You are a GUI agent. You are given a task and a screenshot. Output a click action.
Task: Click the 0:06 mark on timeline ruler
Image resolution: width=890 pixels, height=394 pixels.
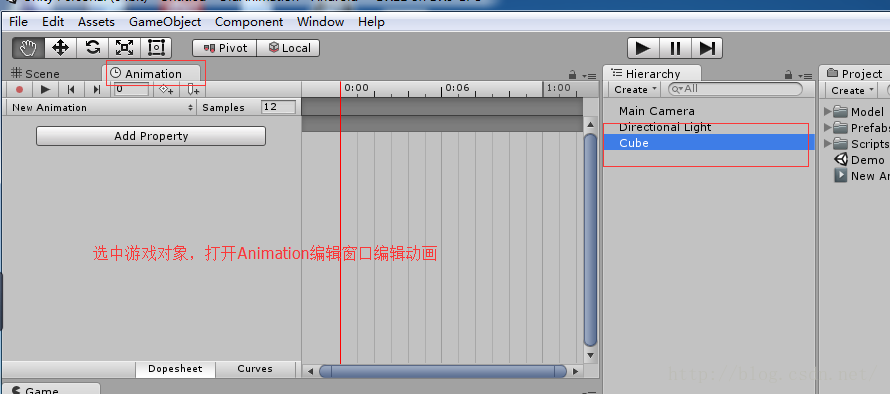pyautogui.click(x=457, y=88)
